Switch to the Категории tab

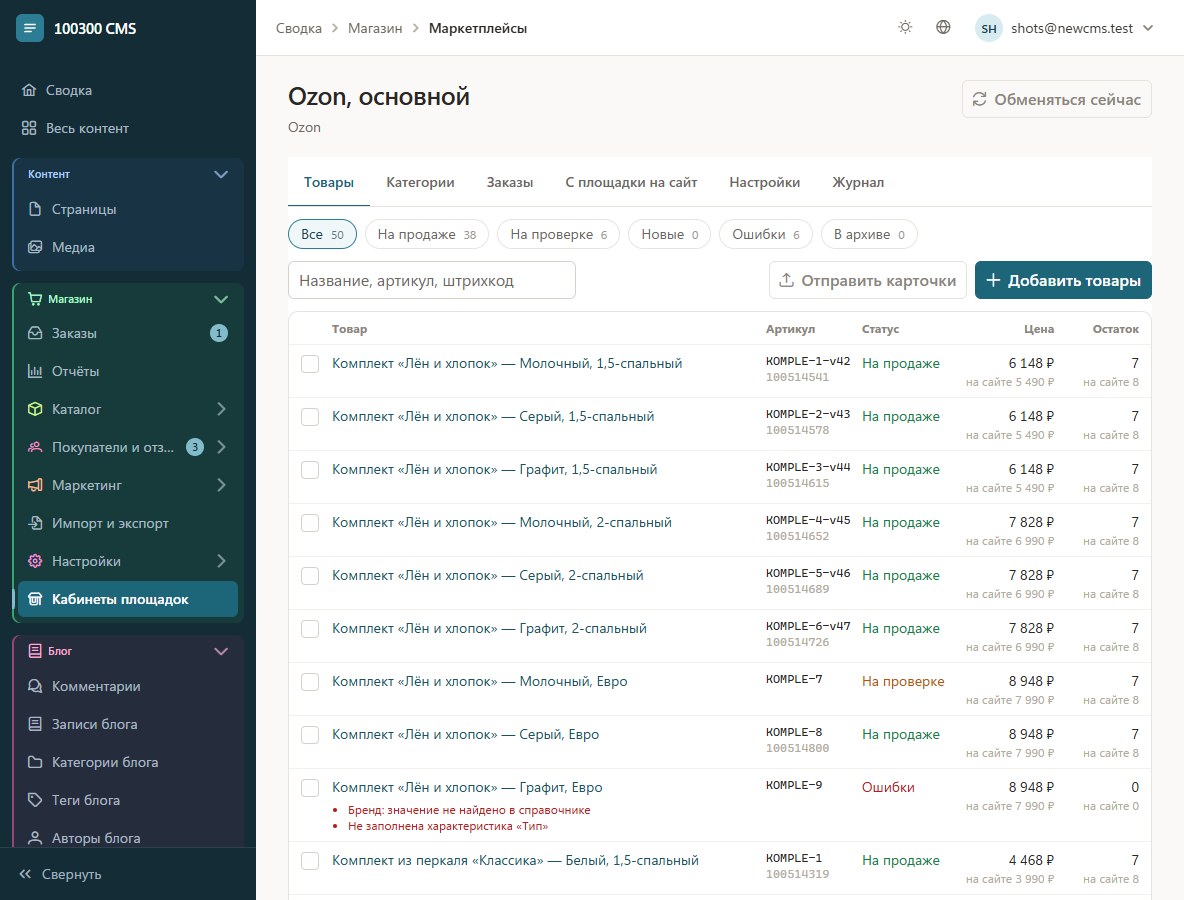(x=420, y=182)
